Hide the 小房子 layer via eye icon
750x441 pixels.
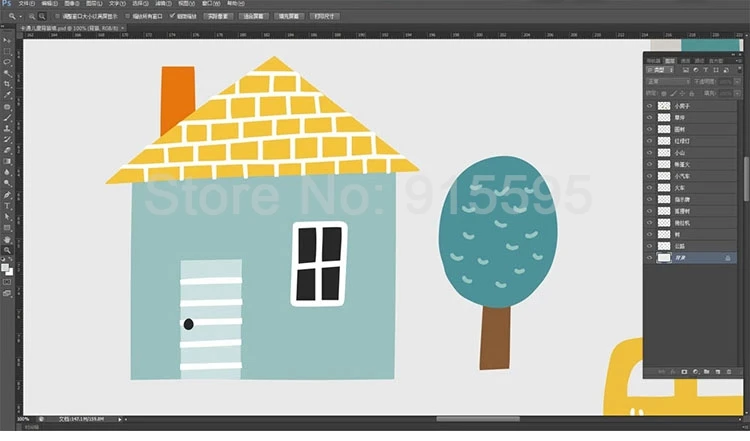click(x=650, y=105)
